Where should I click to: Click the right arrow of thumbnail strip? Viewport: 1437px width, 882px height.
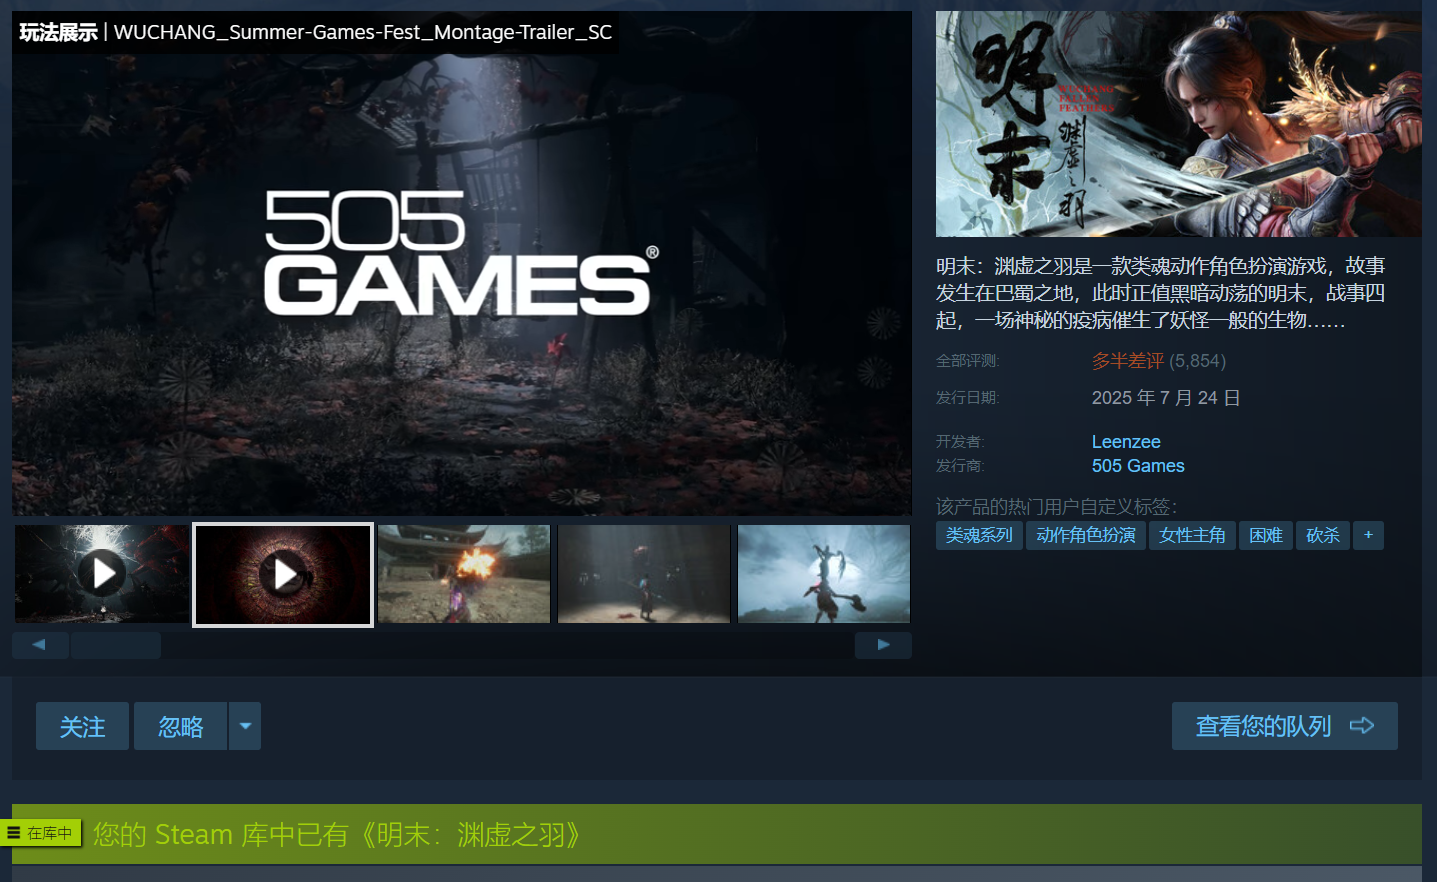(883, 645)
